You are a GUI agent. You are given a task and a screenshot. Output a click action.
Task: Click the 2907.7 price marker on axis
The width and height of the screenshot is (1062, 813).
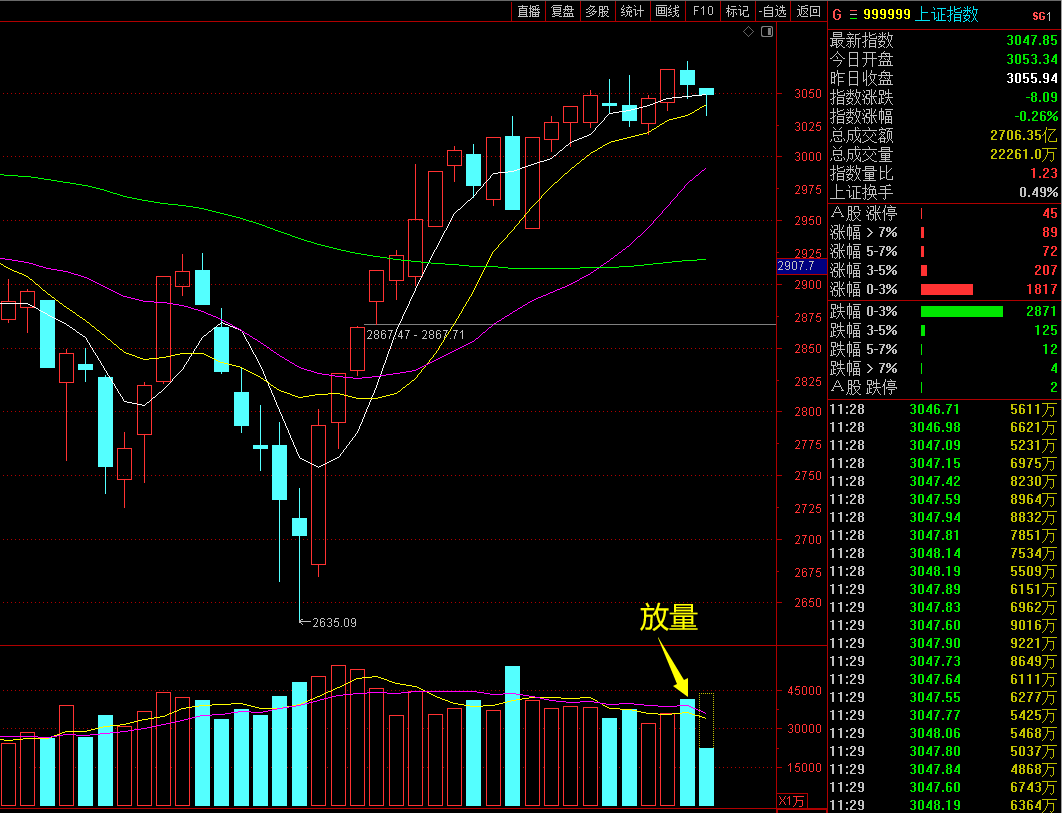pyautogui.click(x=802, y=266)
